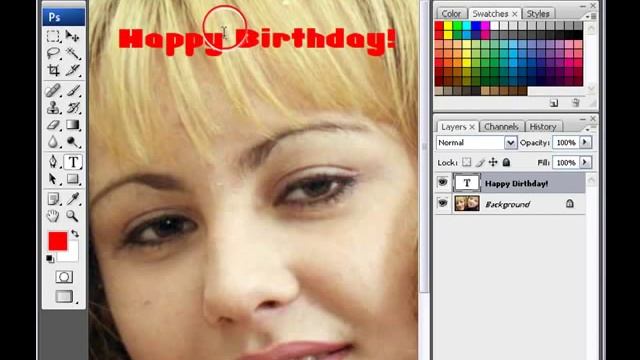Select the Brush tool
The width and height of the screenshot is (640, 360).
(73, 90)
